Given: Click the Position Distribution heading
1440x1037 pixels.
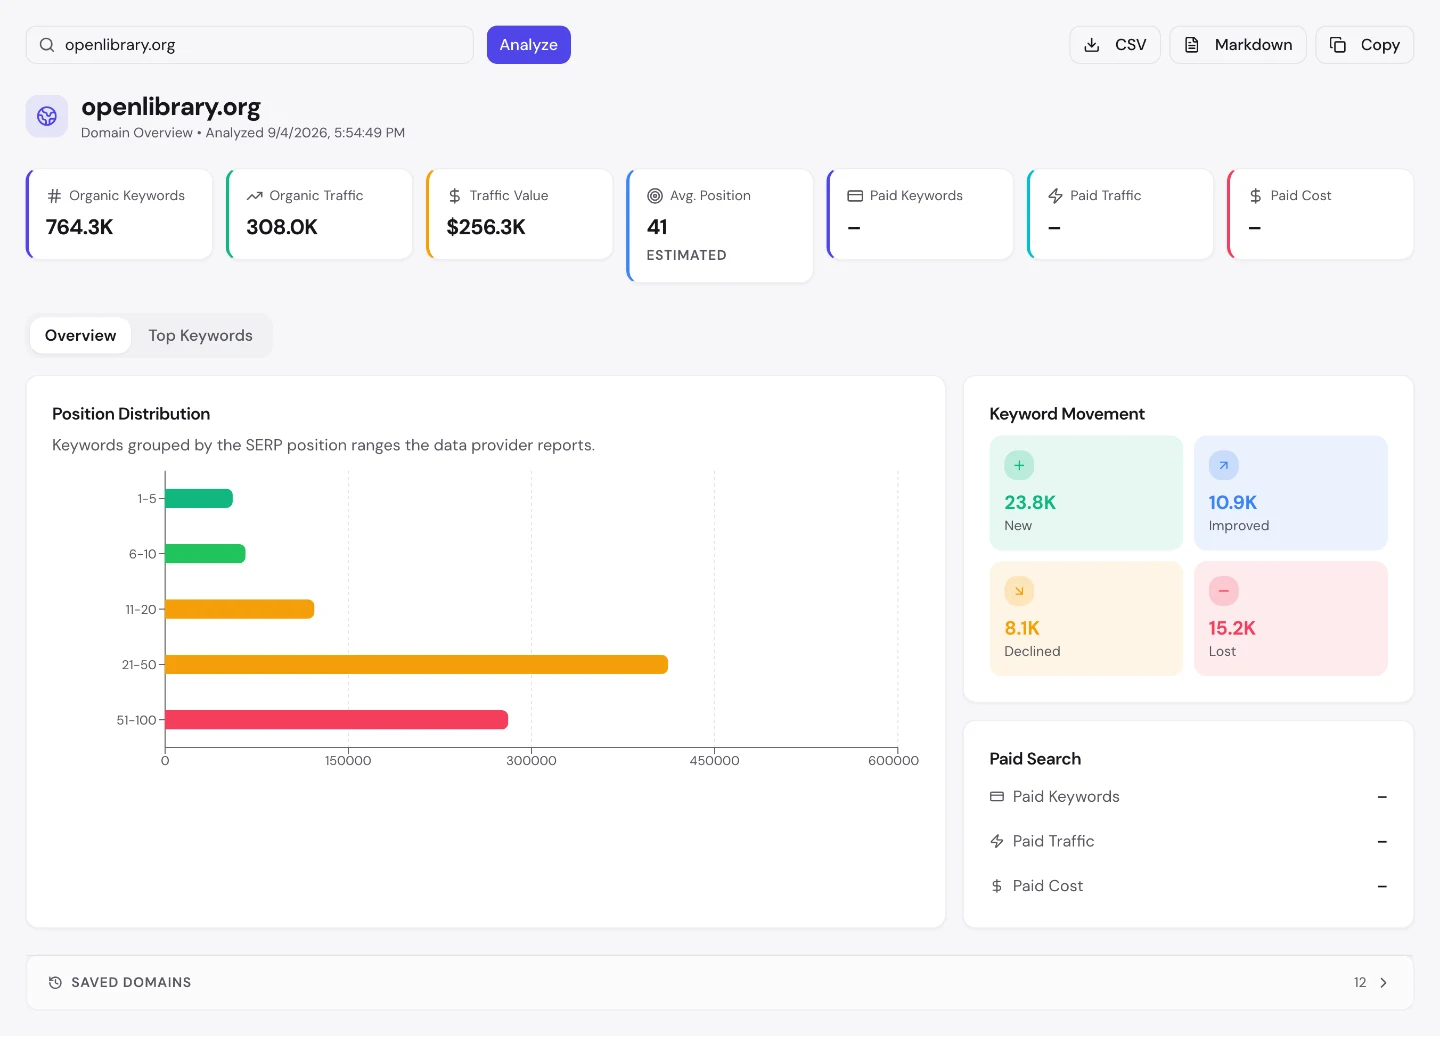Looking at the screenshot, I should (x=131, y=414).
